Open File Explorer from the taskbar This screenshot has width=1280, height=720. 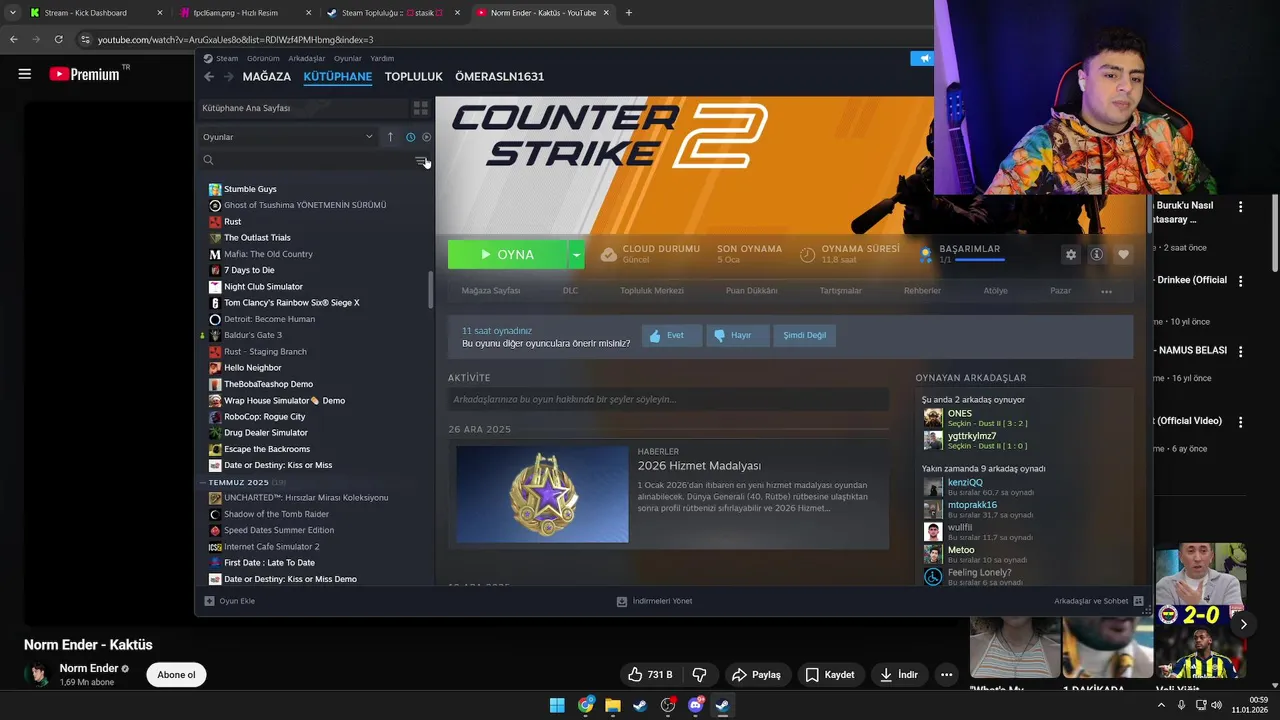coord(612,705)
